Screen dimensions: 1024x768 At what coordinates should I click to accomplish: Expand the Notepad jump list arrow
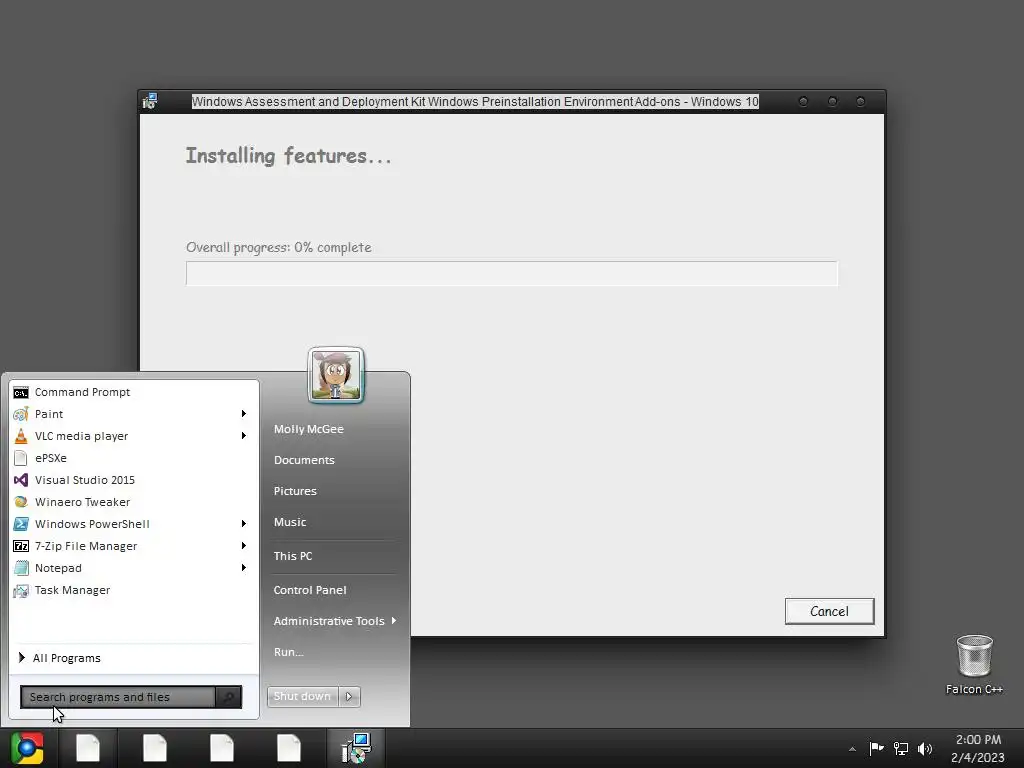[x=244, y=568]
